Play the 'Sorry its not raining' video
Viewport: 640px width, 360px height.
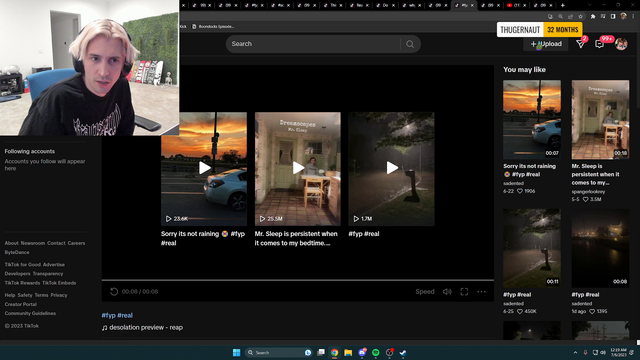click(204, 168)
